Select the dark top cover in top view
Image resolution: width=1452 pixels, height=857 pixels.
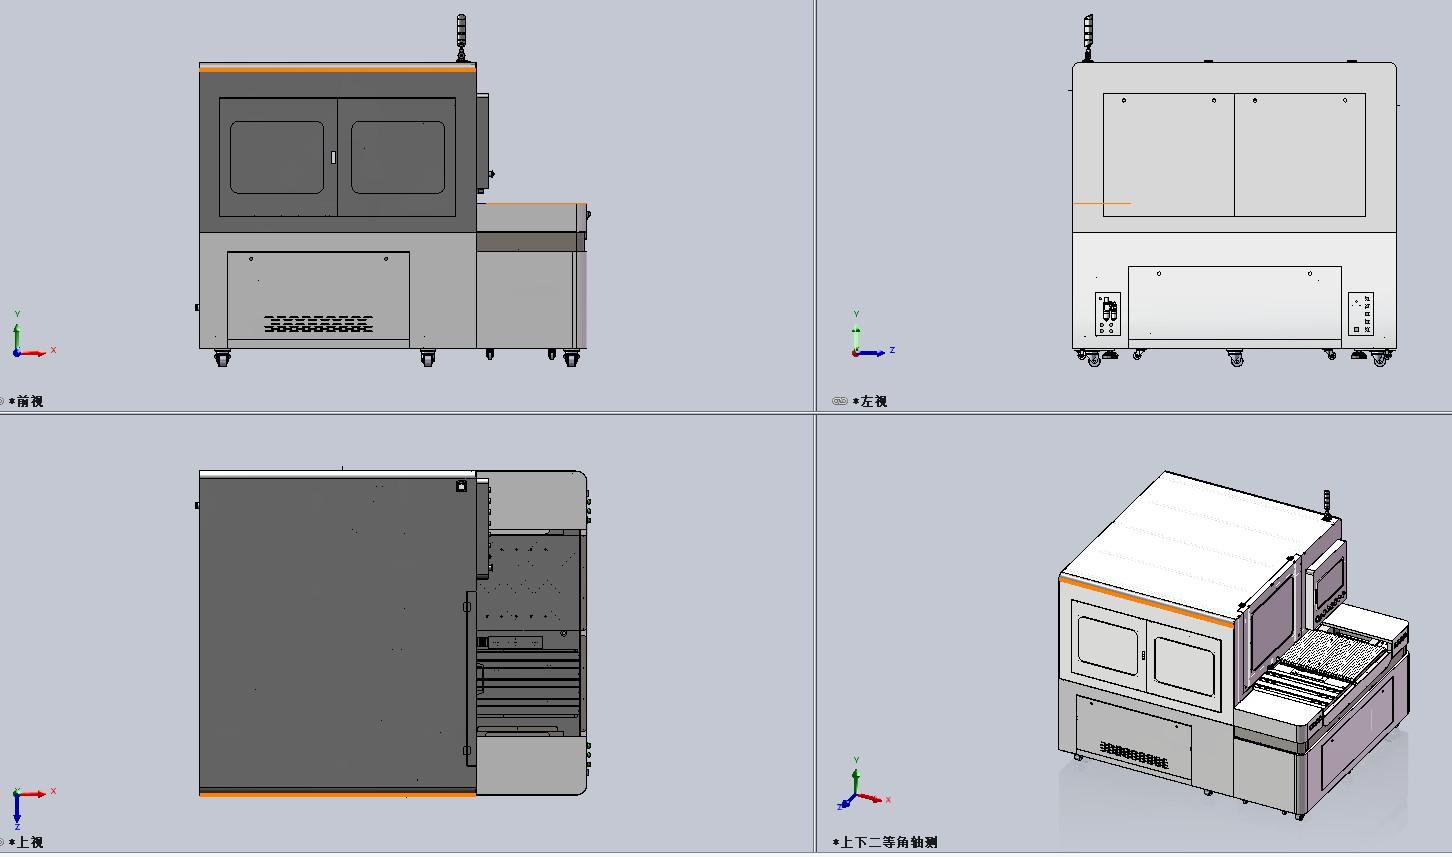click(x=337, y=633)
